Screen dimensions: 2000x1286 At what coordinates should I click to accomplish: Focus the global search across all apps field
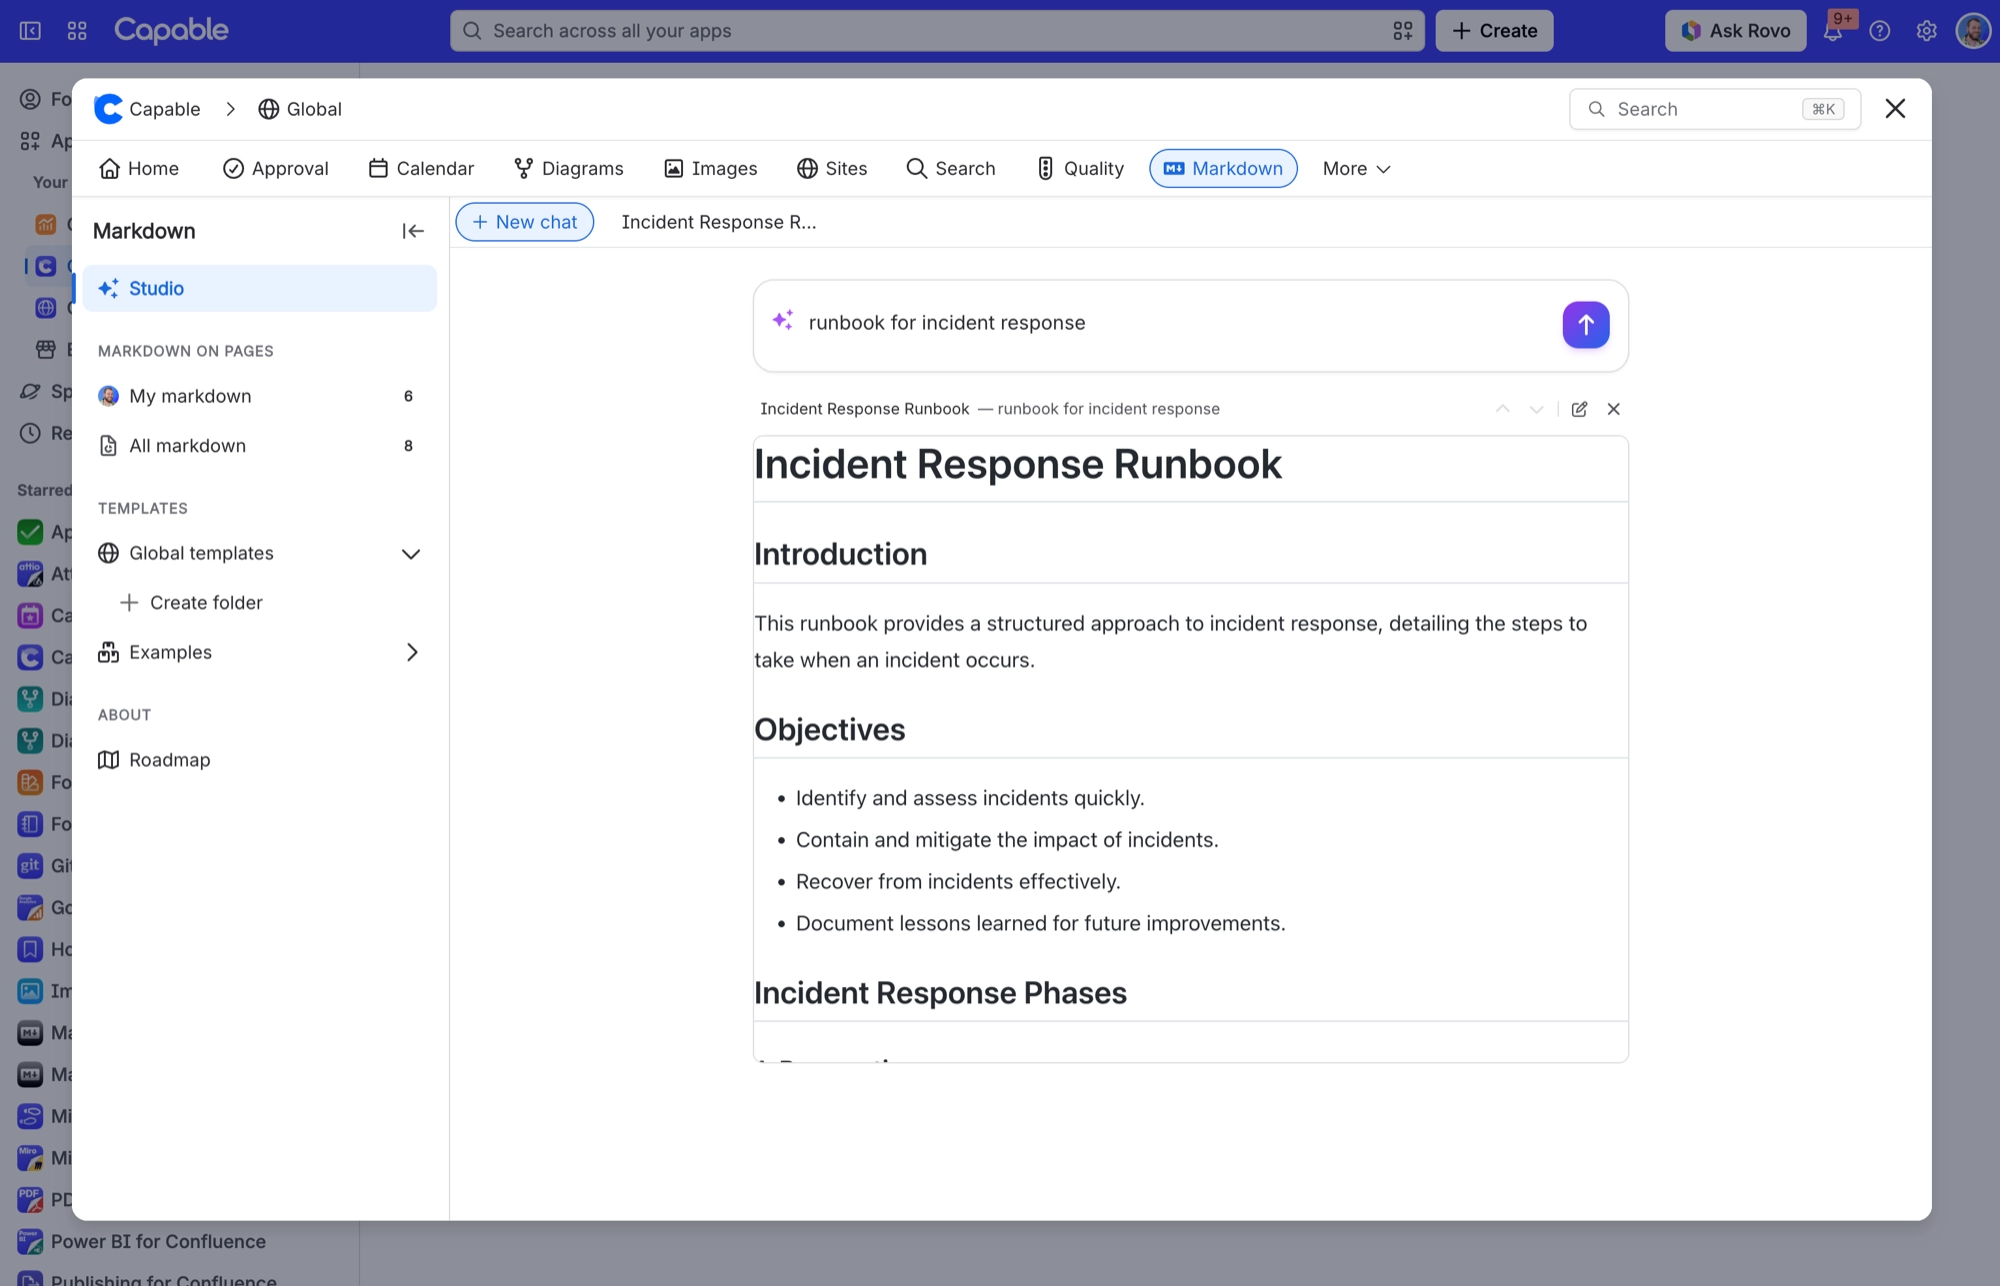pos(937,30)
